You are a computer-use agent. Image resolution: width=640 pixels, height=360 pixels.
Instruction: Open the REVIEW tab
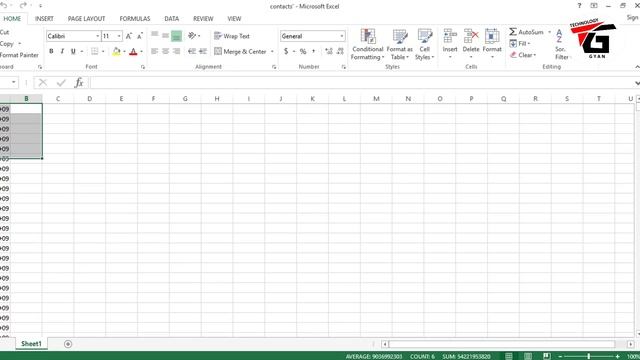pos(203,19)
